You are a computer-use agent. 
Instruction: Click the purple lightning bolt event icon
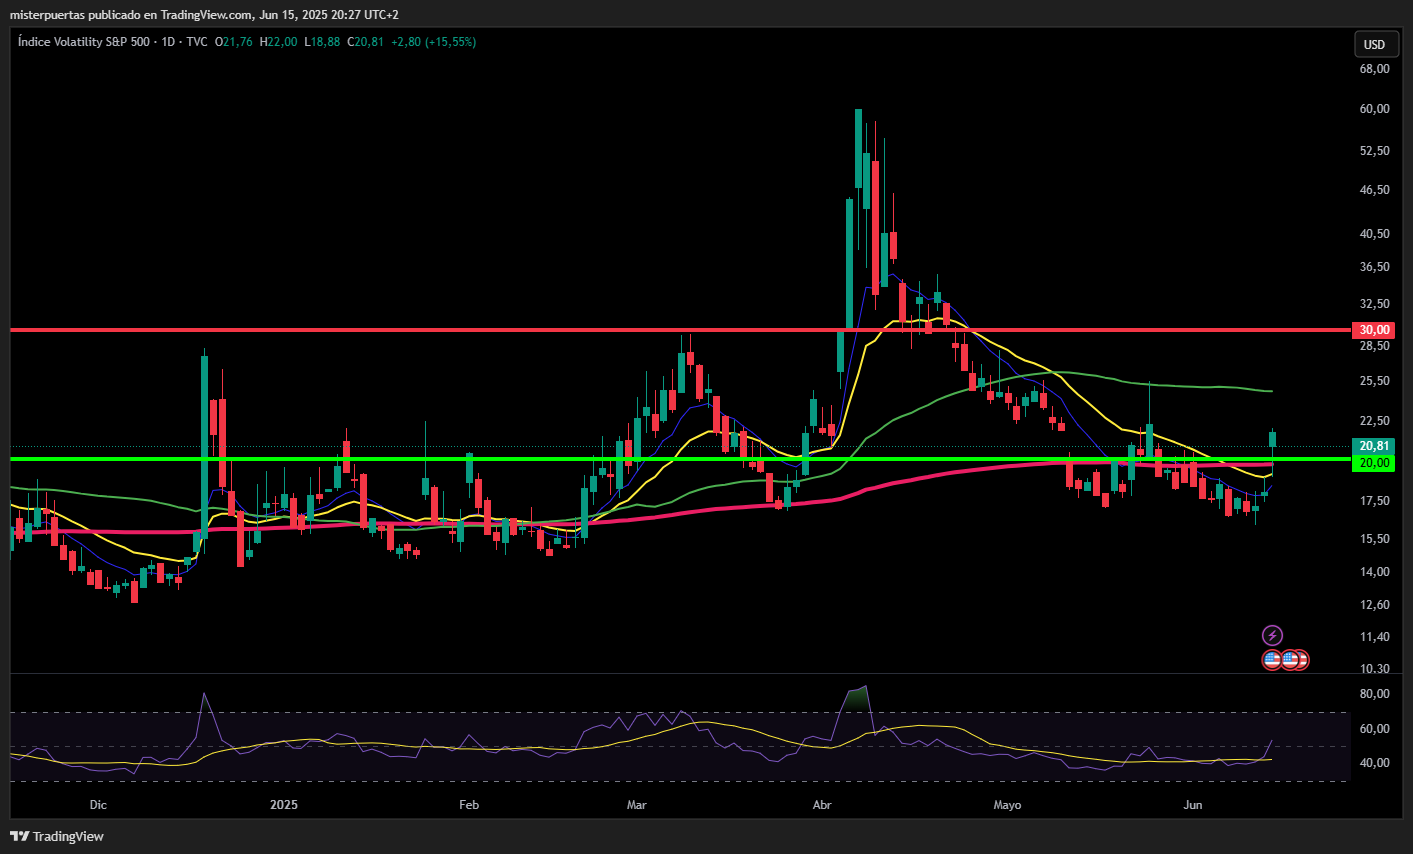pos(1272,635)
